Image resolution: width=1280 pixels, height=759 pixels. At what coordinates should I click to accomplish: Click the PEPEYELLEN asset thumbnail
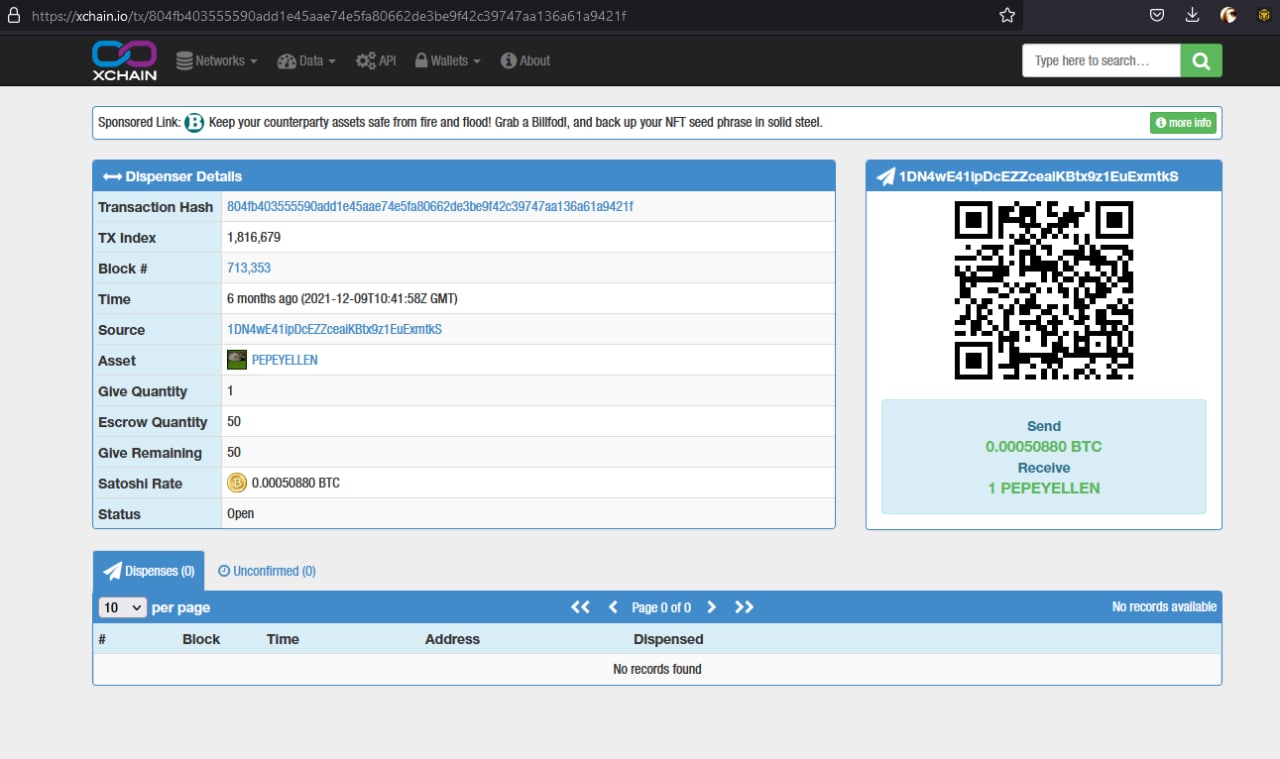coord(237,360)
